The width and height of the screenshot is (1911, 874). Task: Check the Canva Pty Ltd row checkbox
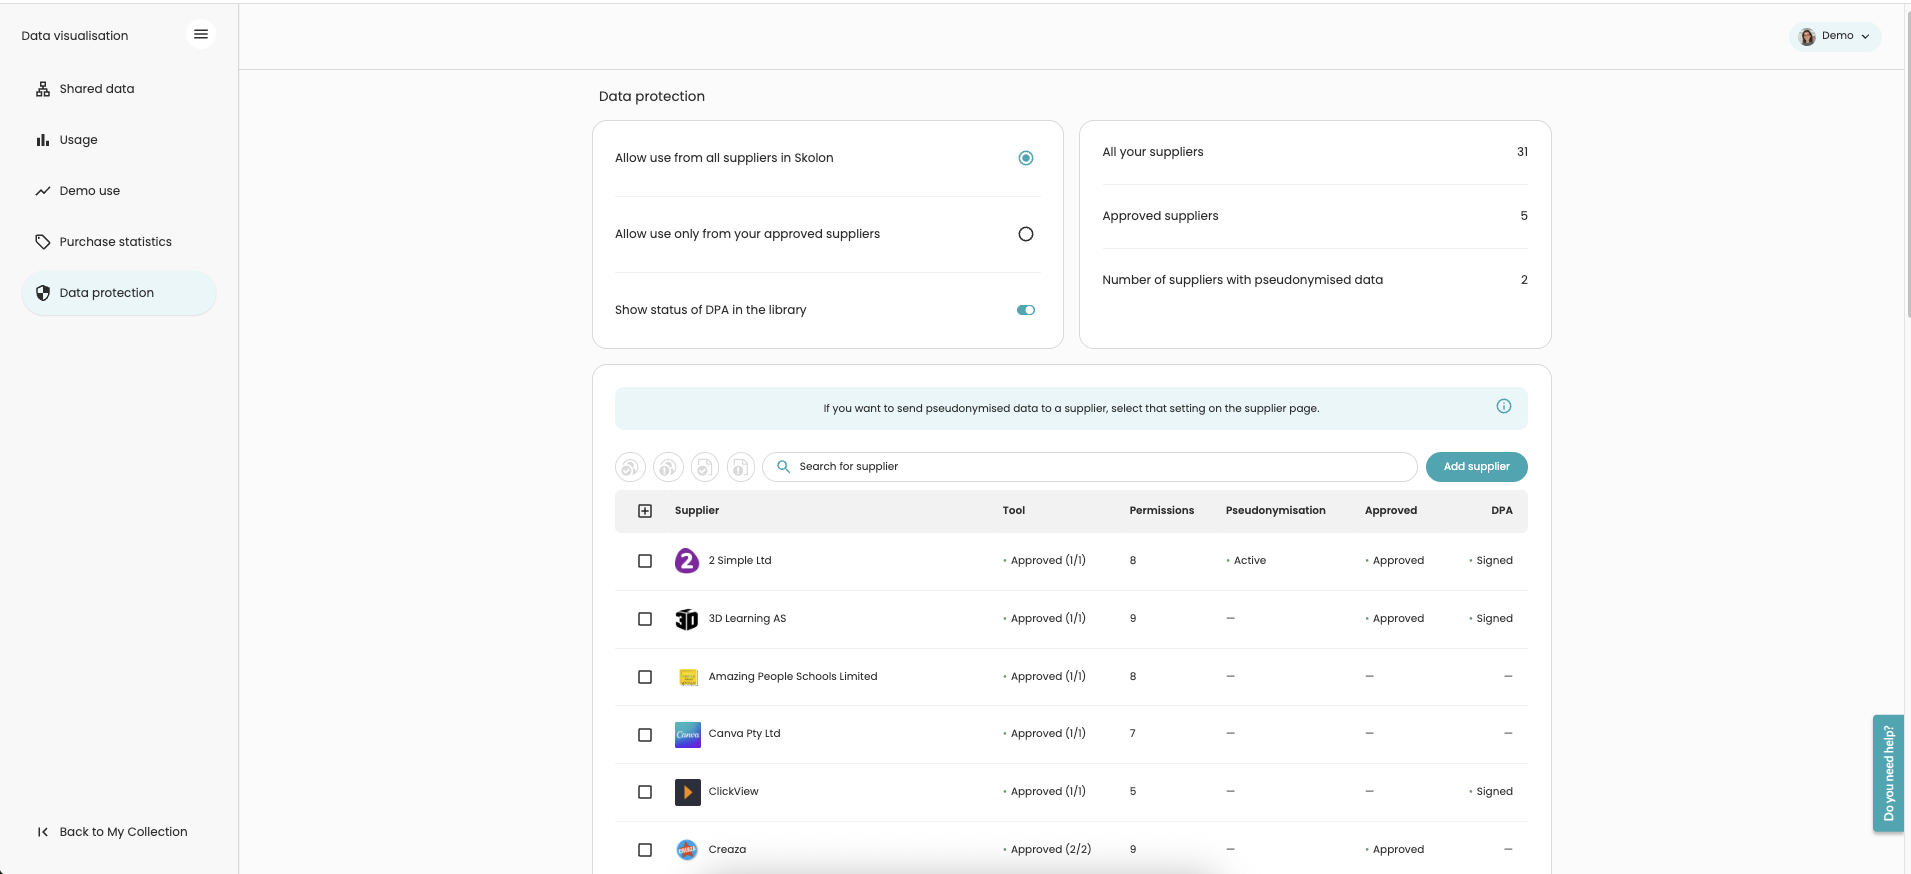[645, 735]
